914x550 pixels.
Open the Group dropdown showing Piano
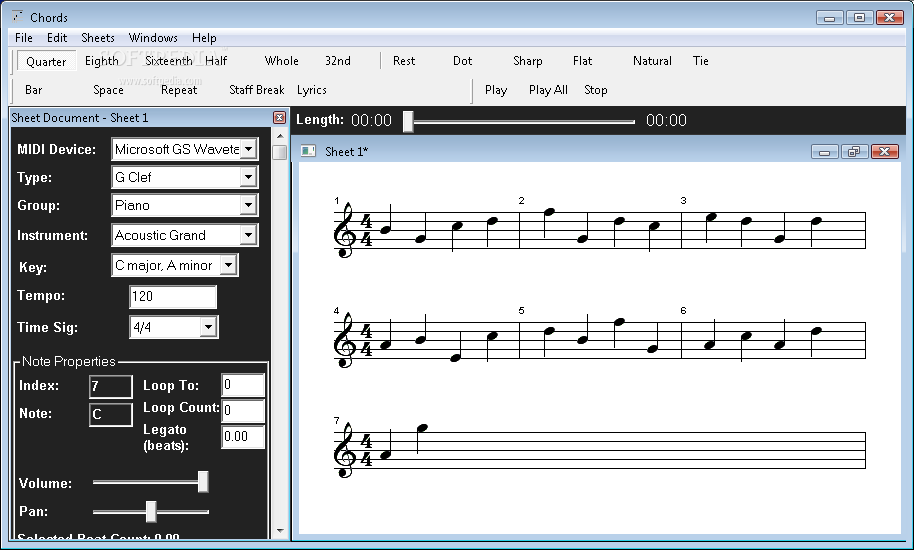[x=248, y=205]
